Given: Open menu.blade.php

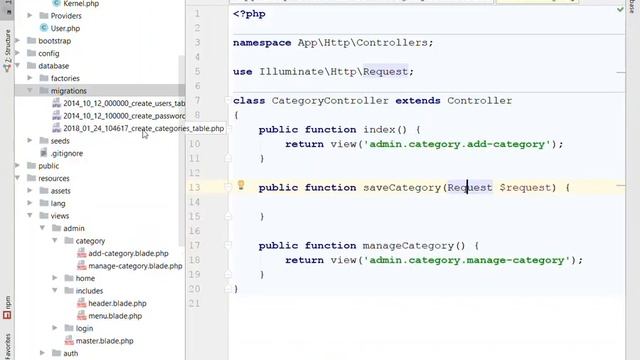Looking at the screenshot, I should [x=115, y=316].
